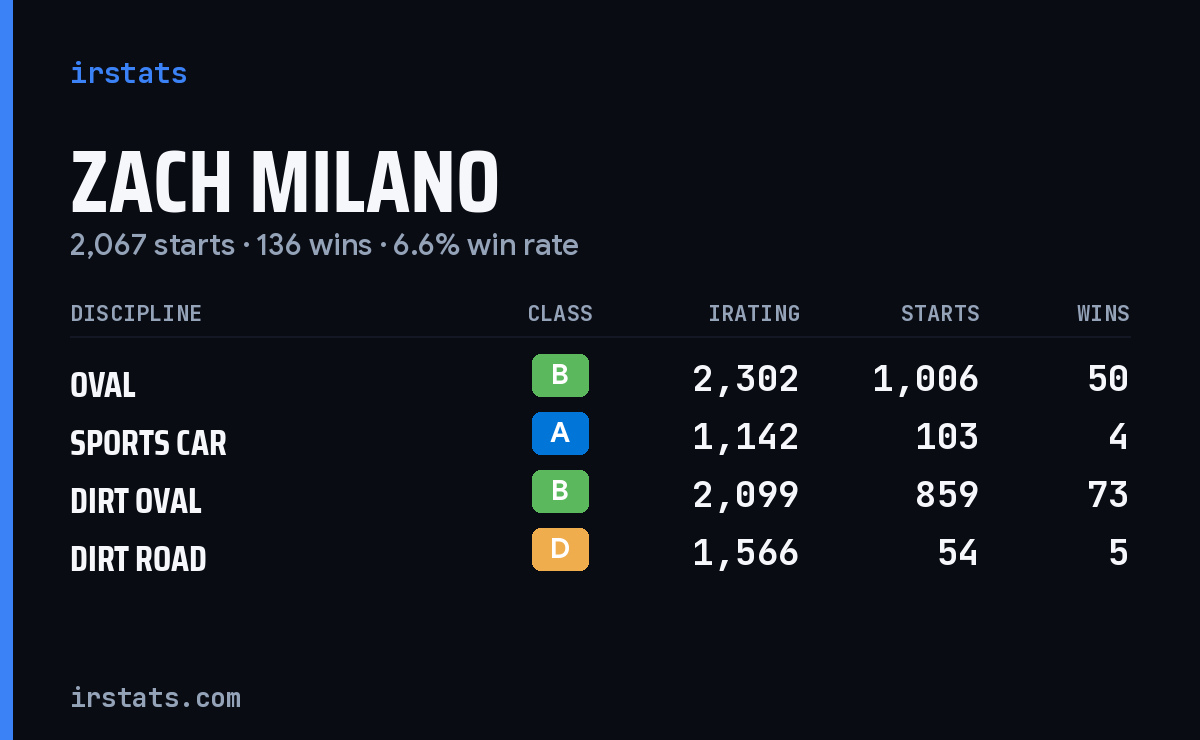Click the green B class badge for Oval
The height and width of the screenshot is (740, 1200).
[560, 376]
